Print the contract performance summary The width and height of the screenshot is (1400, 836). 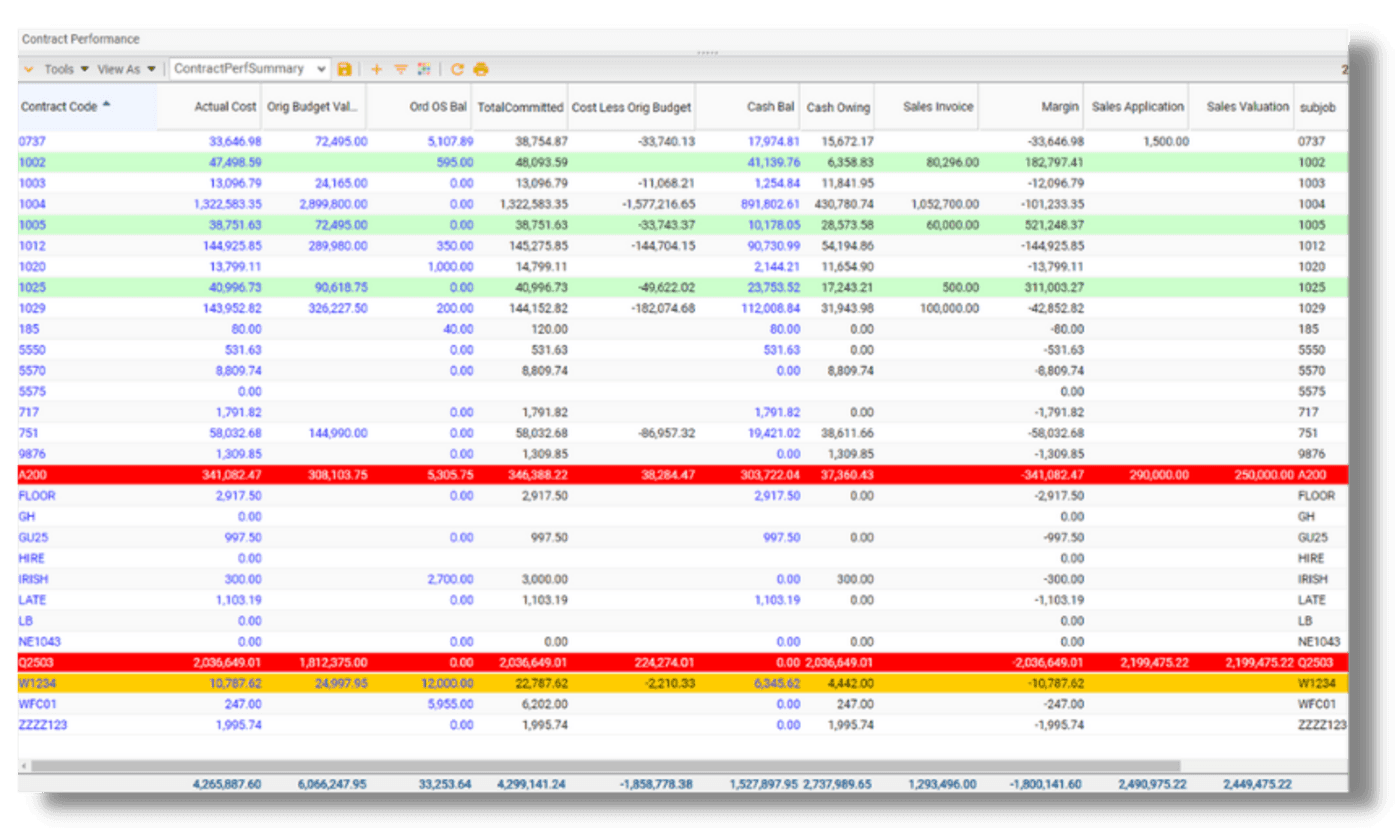pos(479,69)
